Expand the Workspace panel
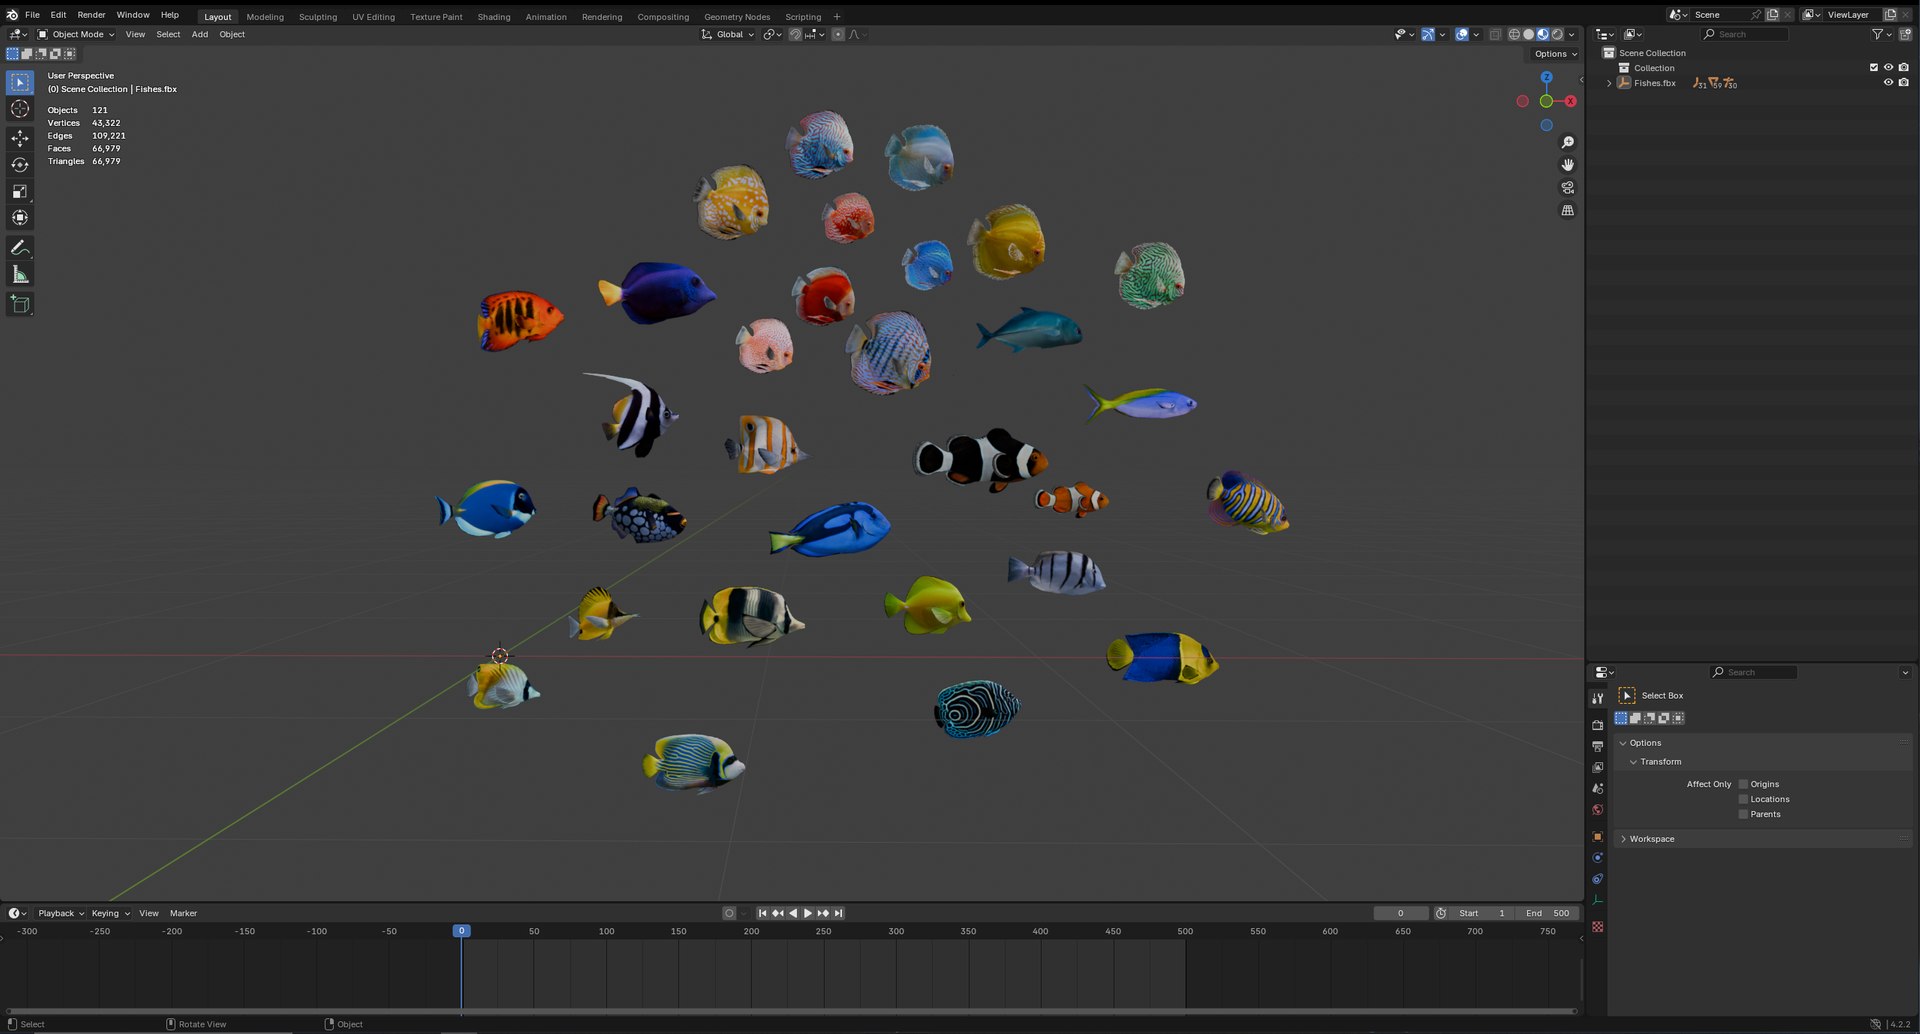The width and height of the screenshot is (1920, 1034). [x=1651, y=839]
